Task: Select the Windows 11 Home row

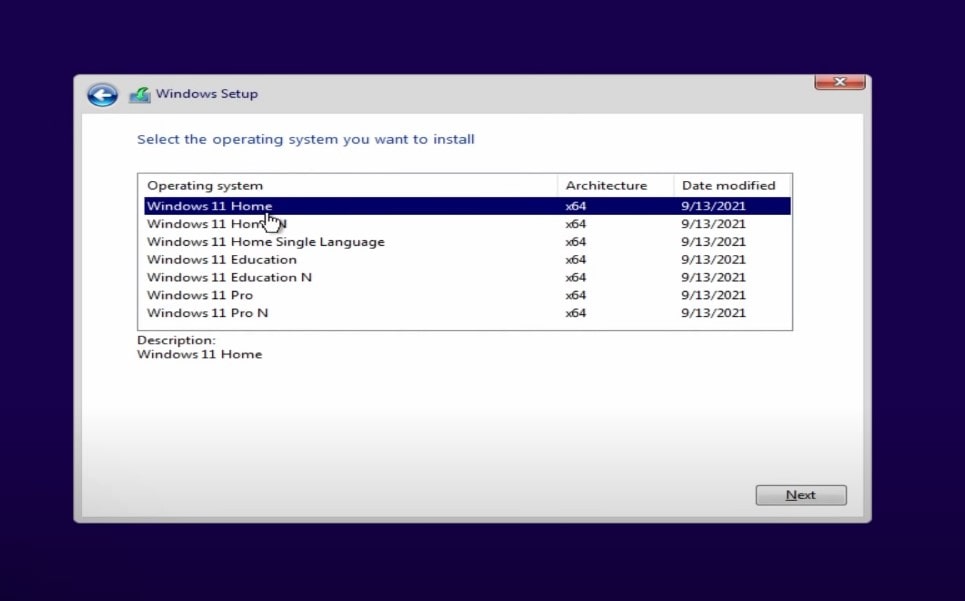Action: (467, 206)
